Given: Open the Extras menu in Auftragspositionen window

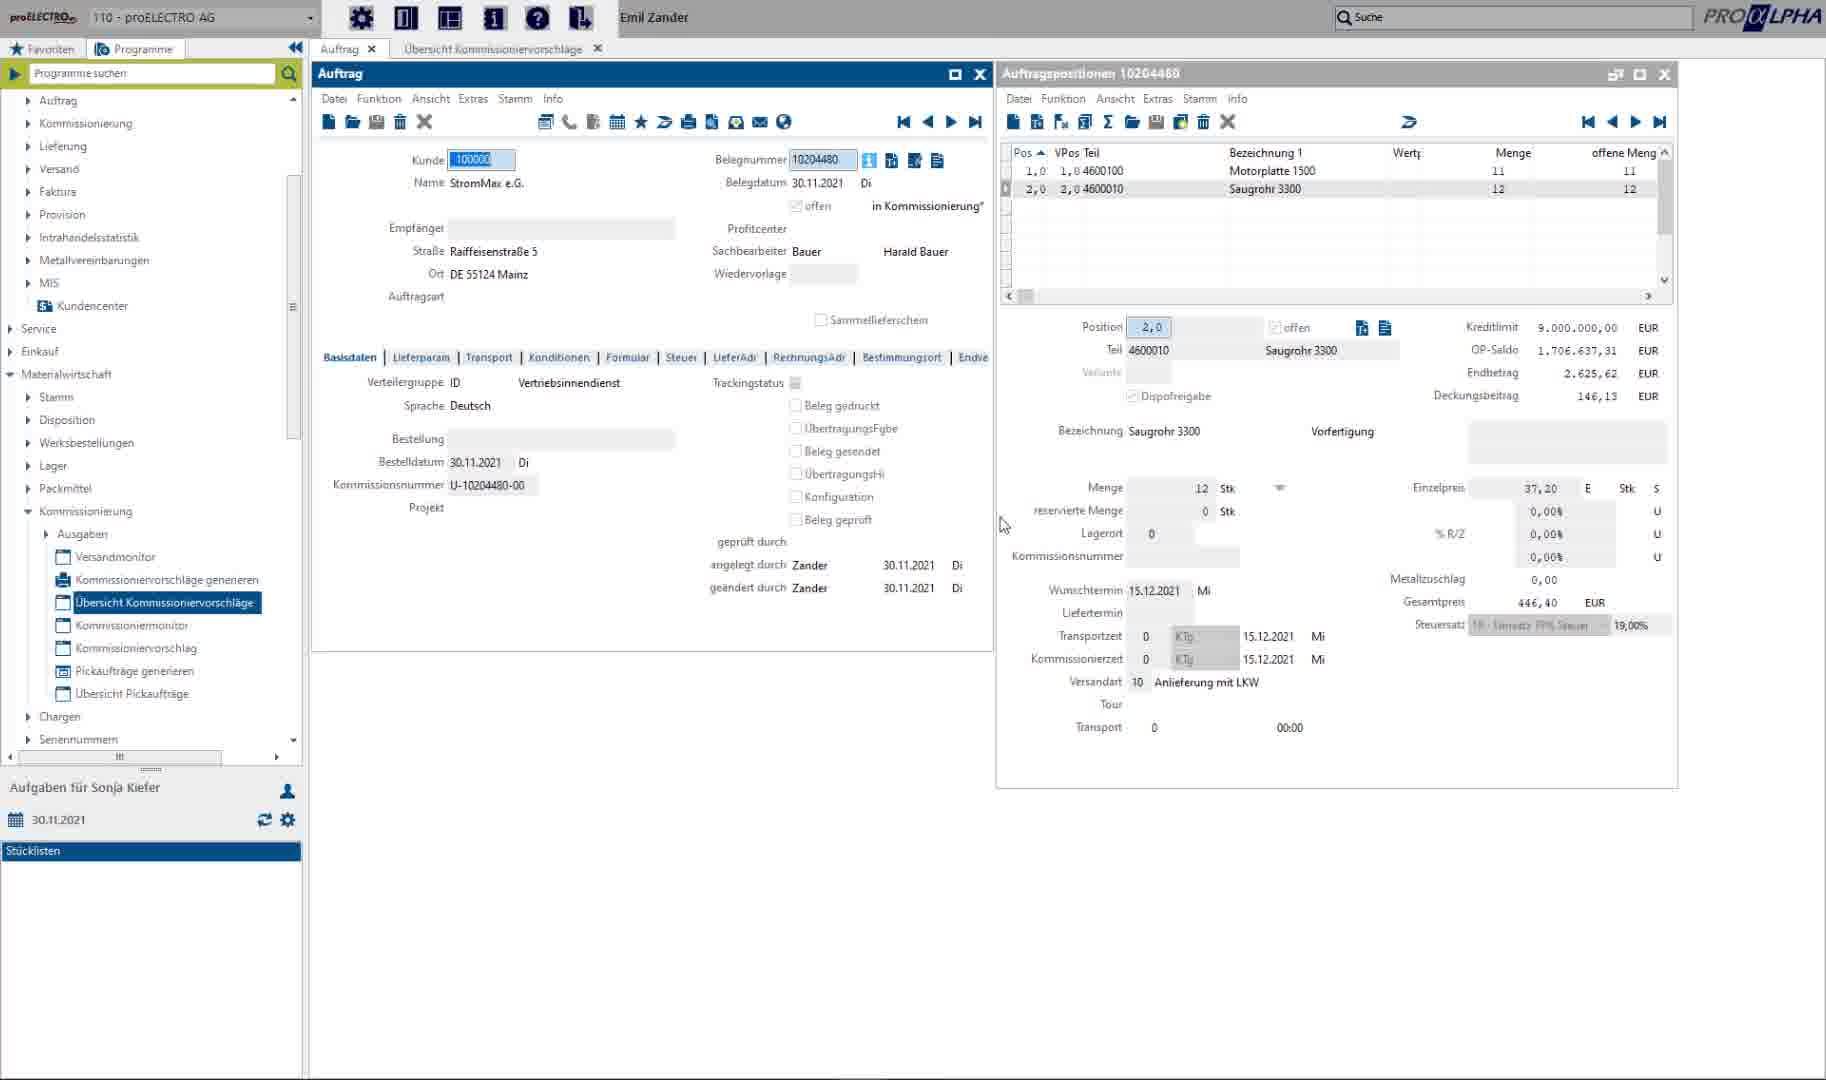Looking at the screenshot, I should tap(1158, 99).
